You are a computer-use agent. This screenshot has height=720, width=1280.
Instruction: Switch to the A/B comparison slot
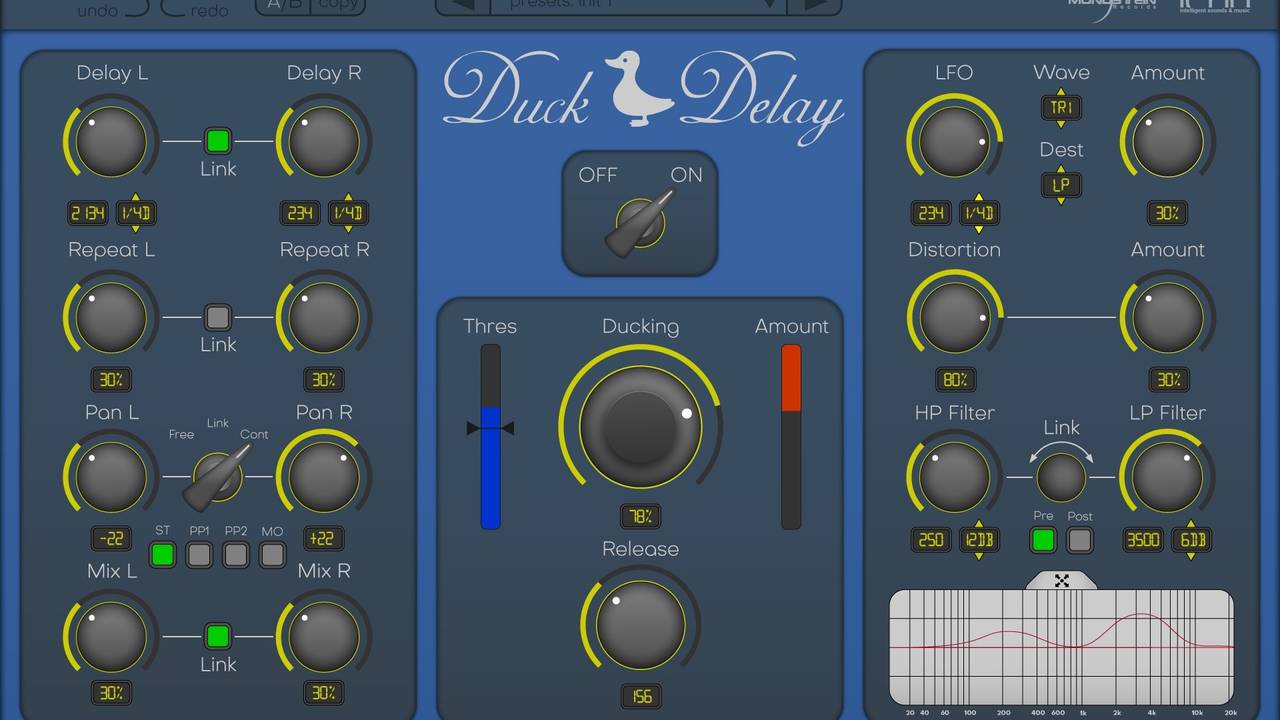[x=283, y=5]
